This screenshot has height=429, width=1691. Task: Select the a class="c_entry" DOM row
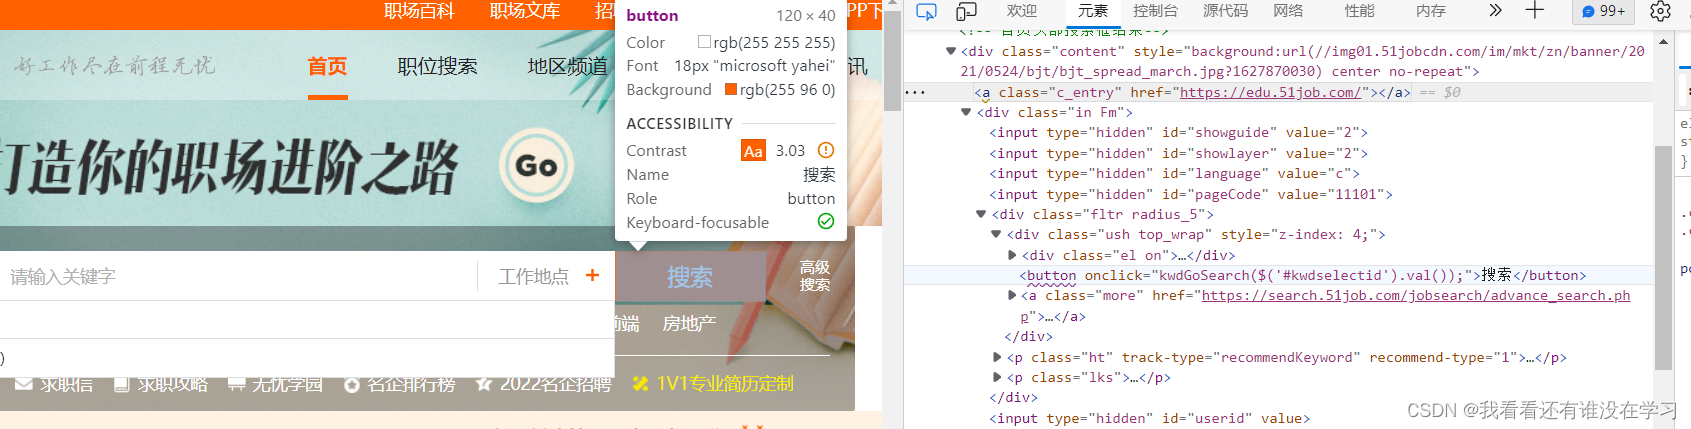(x=1193, y=92)
